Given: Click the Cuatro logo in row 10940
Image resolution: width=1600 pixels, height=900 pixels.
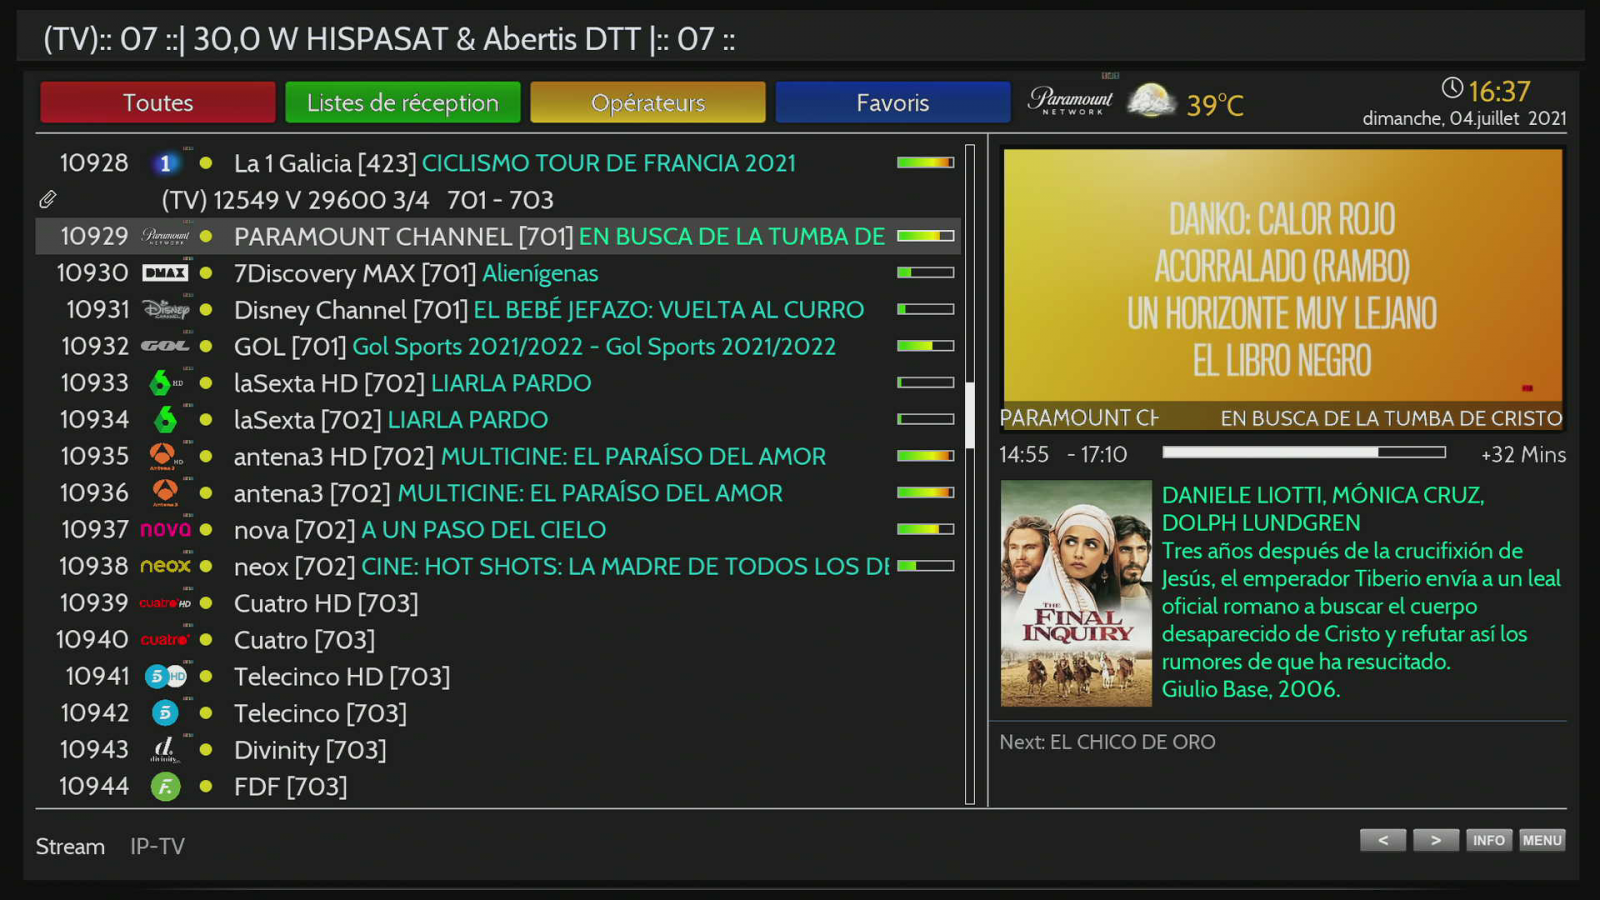Looking at the screenshot, I should coord(165,640).
